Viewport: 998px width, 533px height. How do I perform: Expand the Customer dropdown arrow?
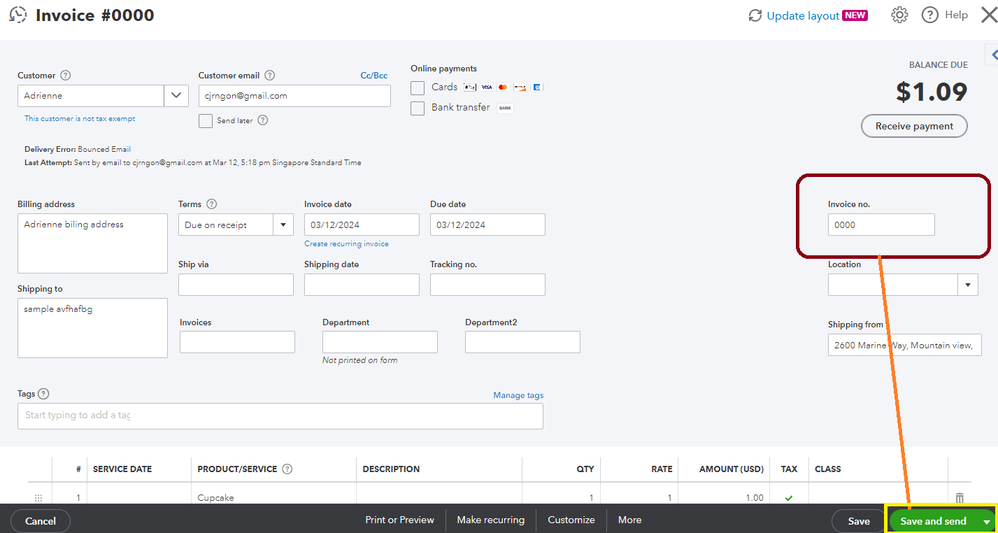coord(176,96)
